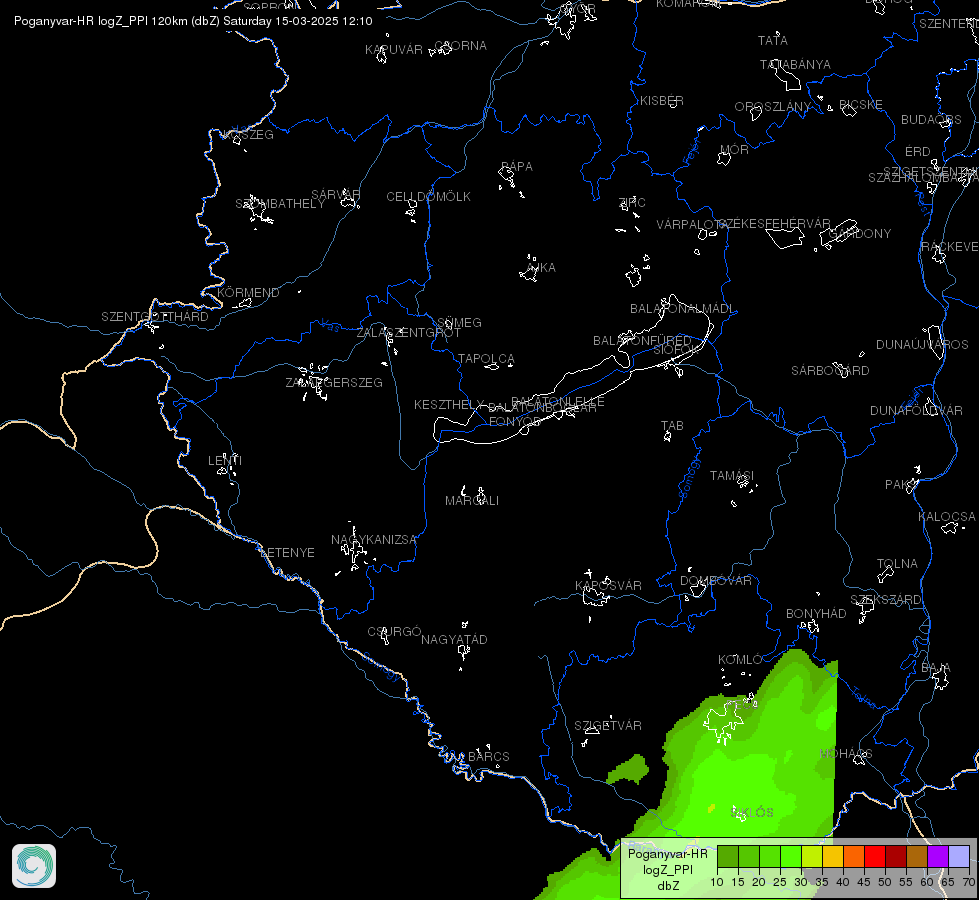Click the LETENYE city label
The width and height of the screenshot is (979, 900).
pyautogui.click(x=287, y=553)
